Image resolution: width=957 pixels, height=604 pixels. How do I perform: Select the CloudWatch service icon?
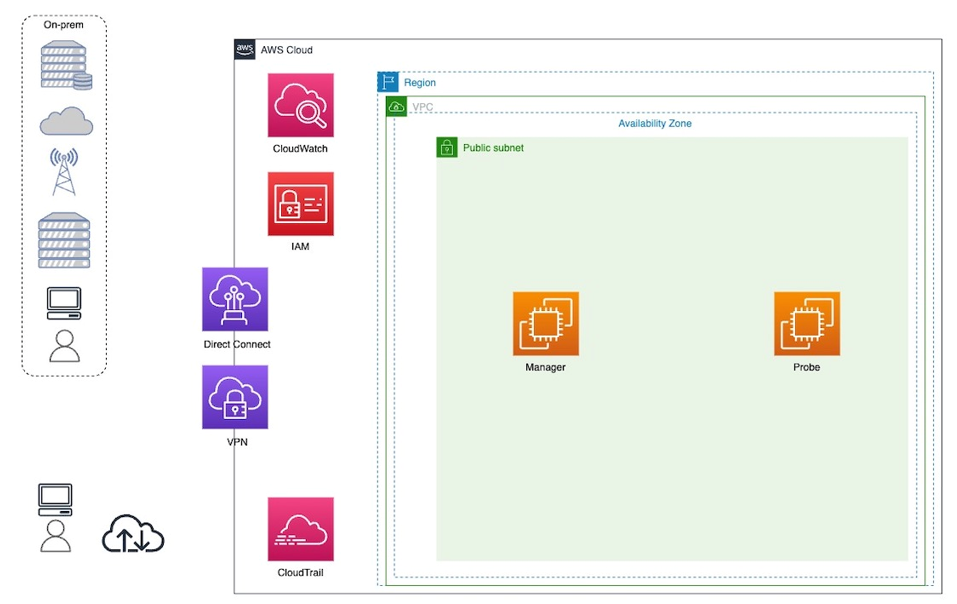(300, 105)
